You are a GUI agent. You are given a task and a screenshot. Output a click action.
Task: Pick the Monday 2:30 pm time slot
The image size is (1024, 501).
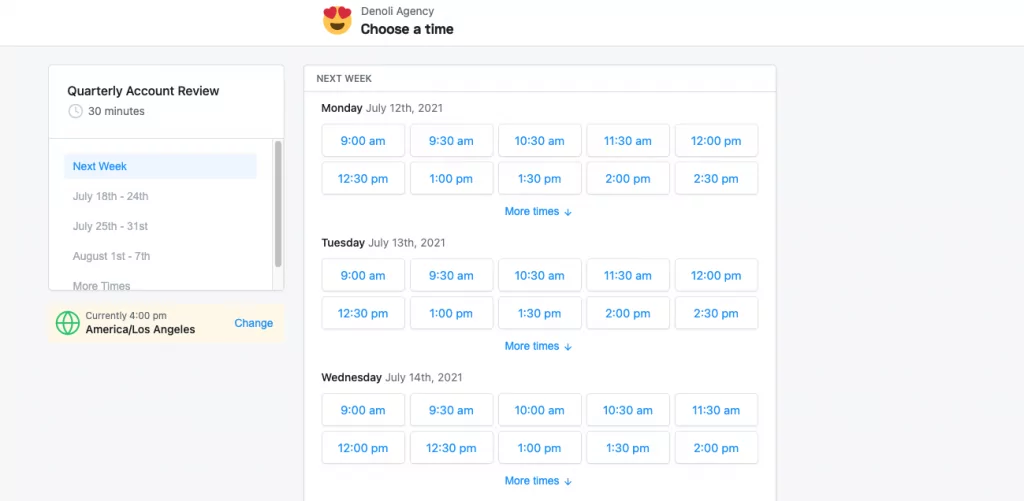click(716, 179)
